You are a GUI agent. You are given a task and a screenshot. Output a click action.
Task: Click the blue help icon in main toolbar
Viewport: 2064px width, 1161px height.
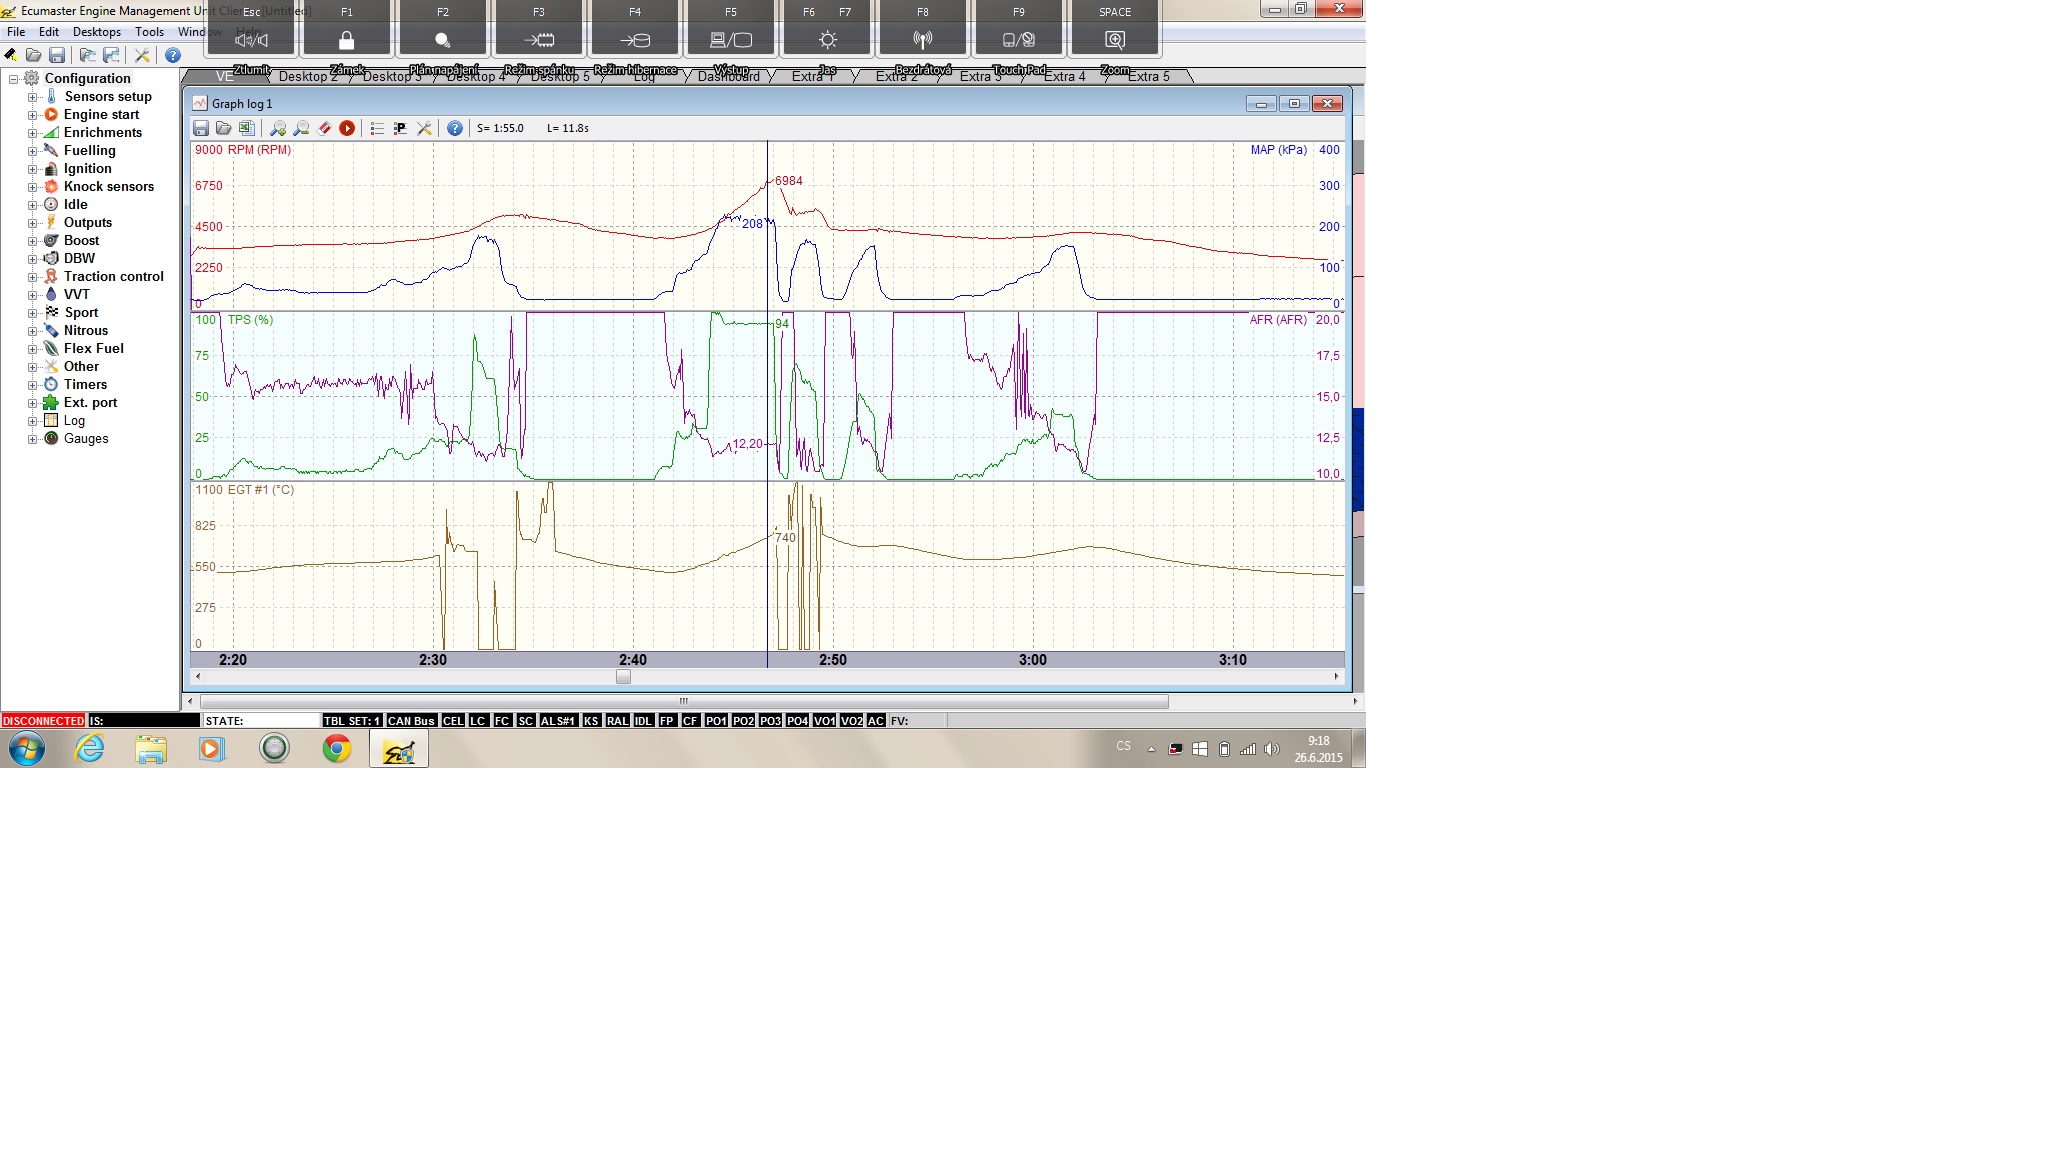(173, 56)
